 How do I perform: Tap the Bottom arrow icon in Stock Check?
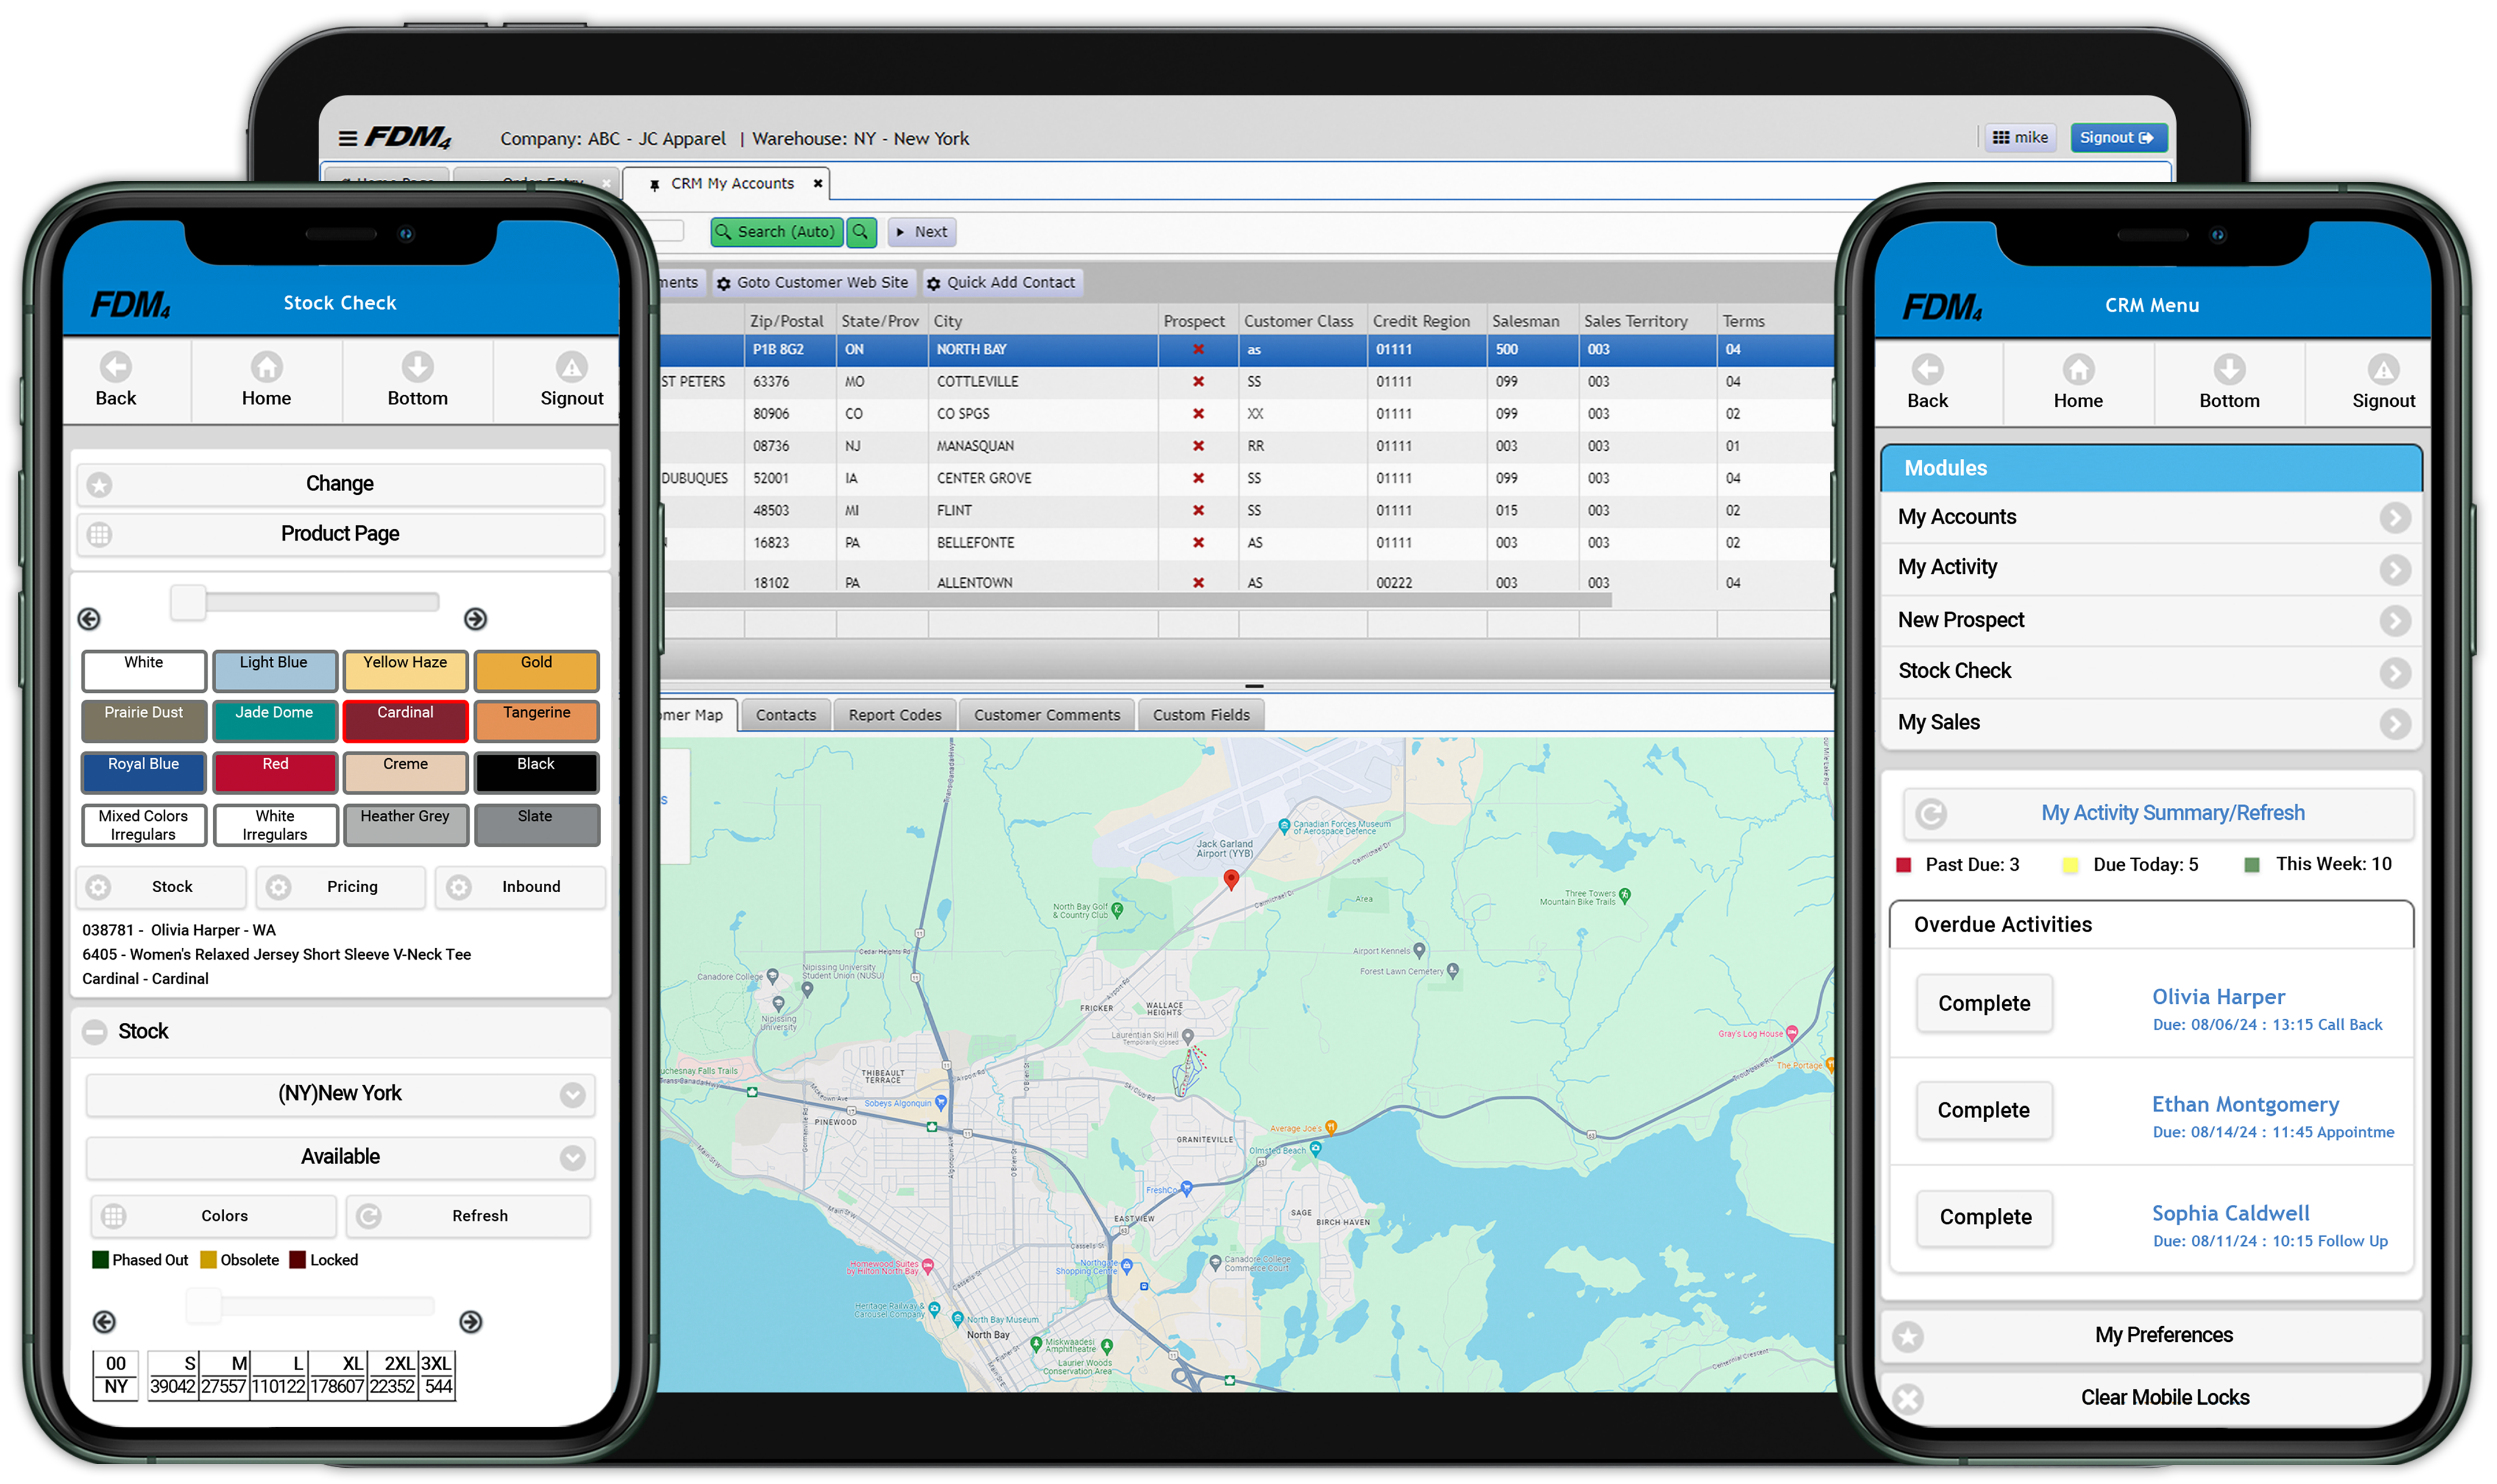(x=417, y=367)
